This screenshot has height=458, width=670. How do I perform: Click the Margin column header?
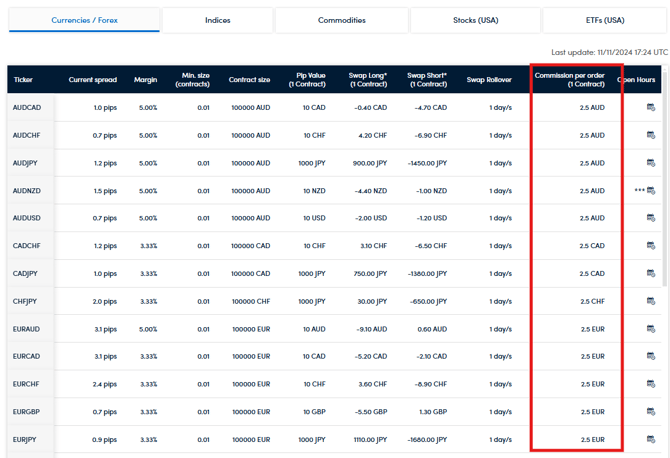[146, 80]
